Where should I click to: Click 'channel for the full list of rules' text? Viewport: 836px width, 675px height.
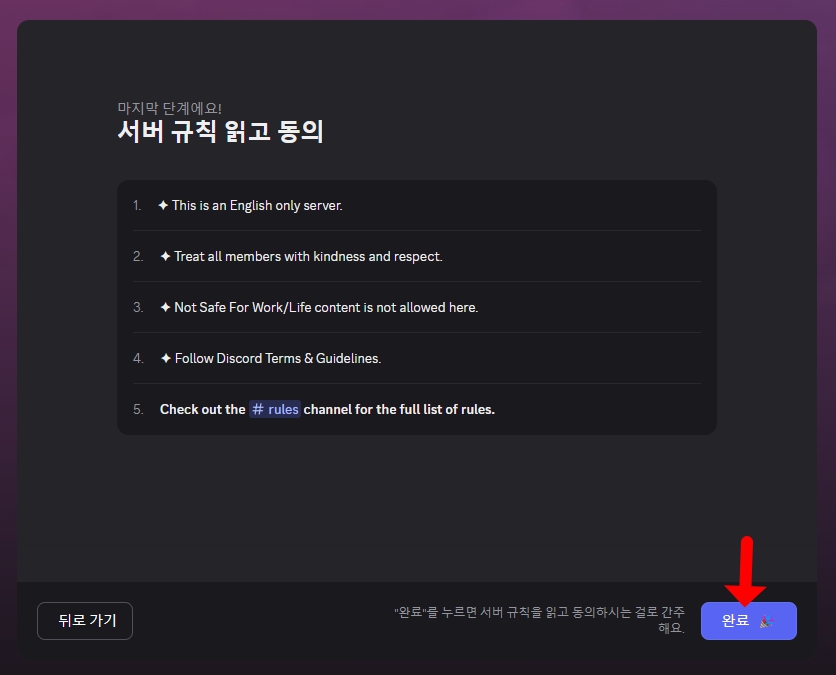pos(399,409)
